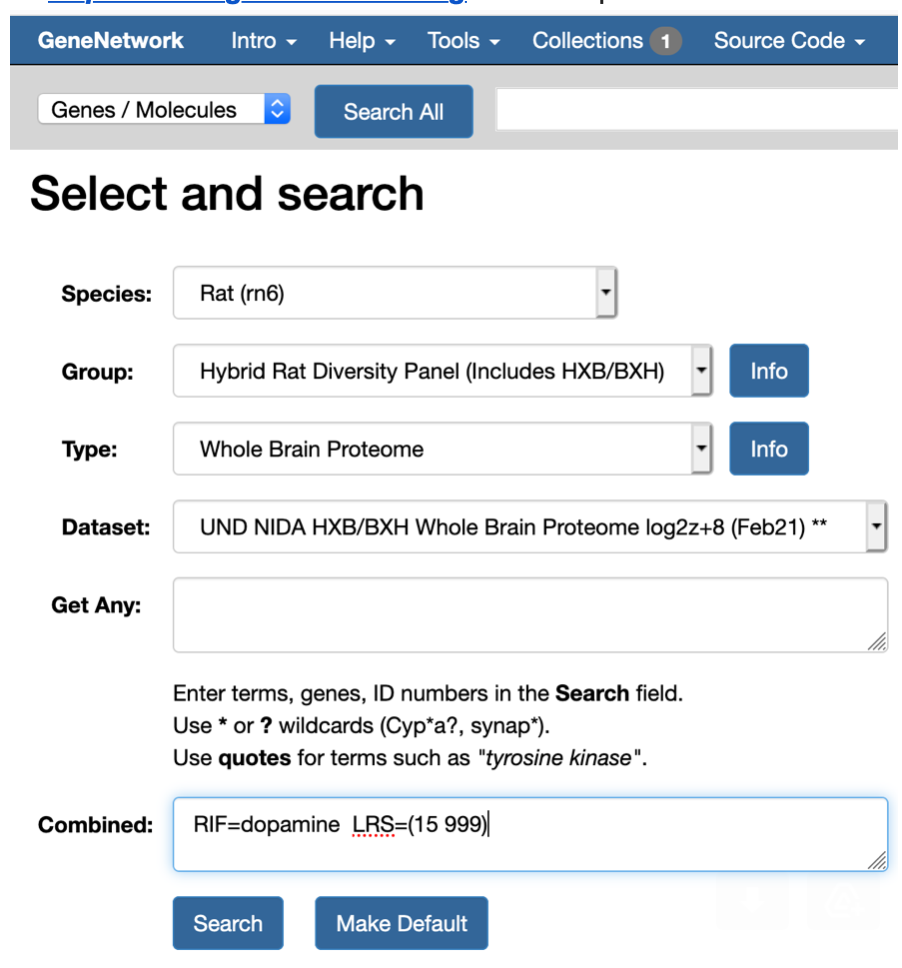Open the Source Code menu
The width and height of the screenshot is (902, 968).
click(789, 41)
